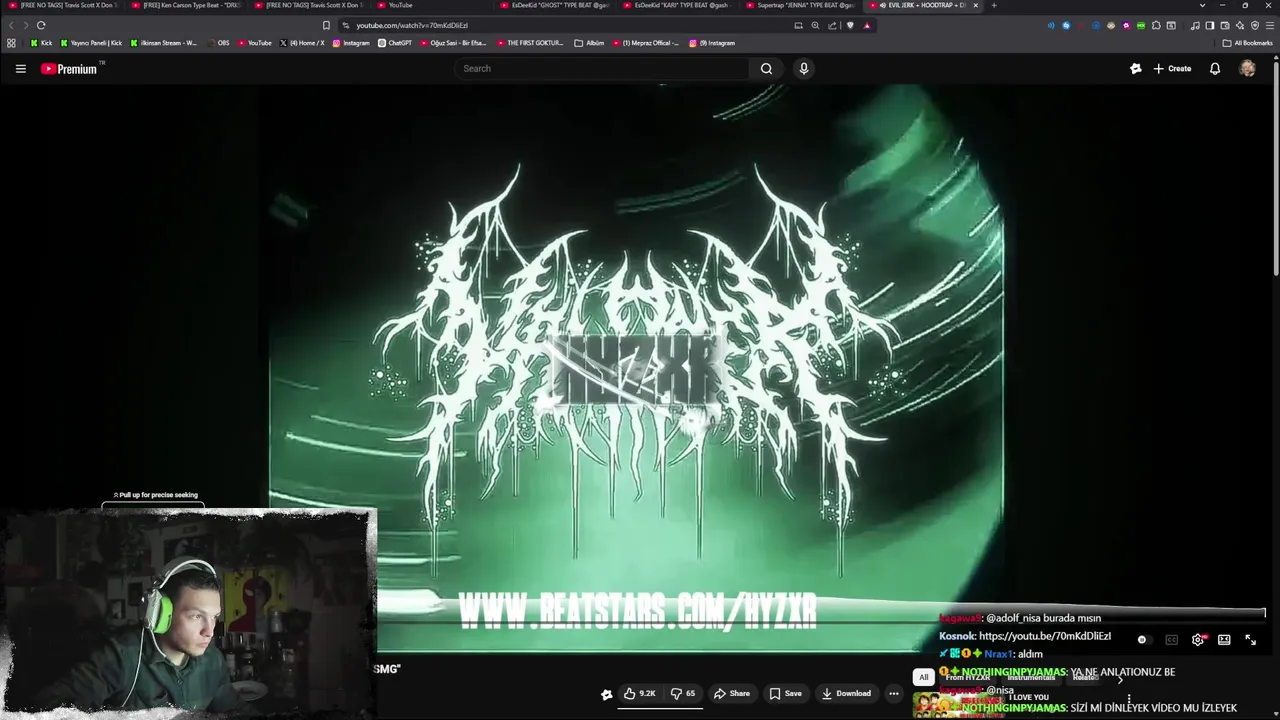Switch to the Ken Carson Type Beat tab
The width and height of the screenshot is (1280, 720).
coord(185,5)
